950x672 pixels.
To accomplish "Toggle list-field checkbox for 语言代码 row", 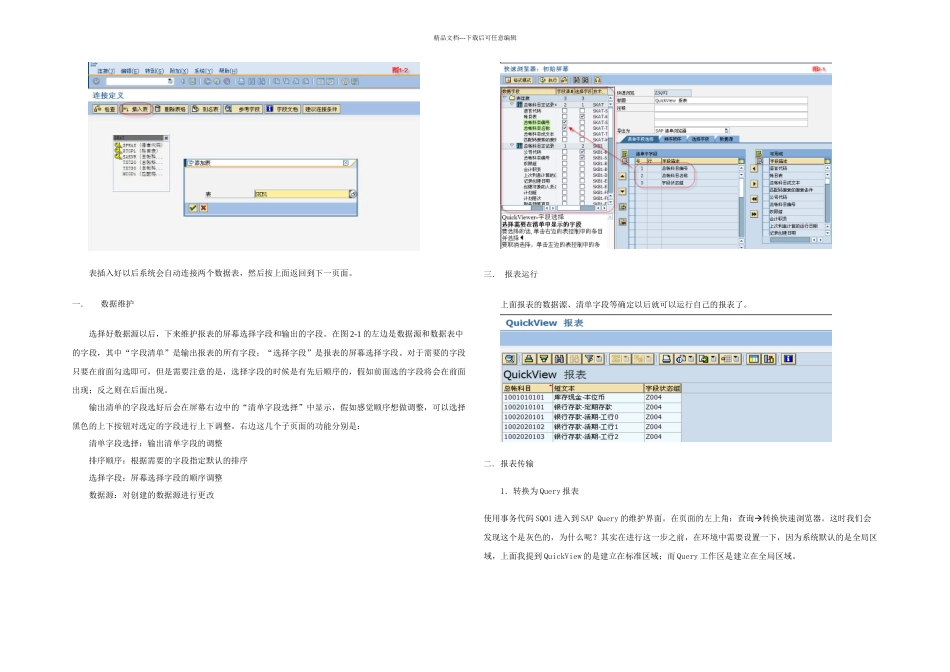I will pos(565,111).
